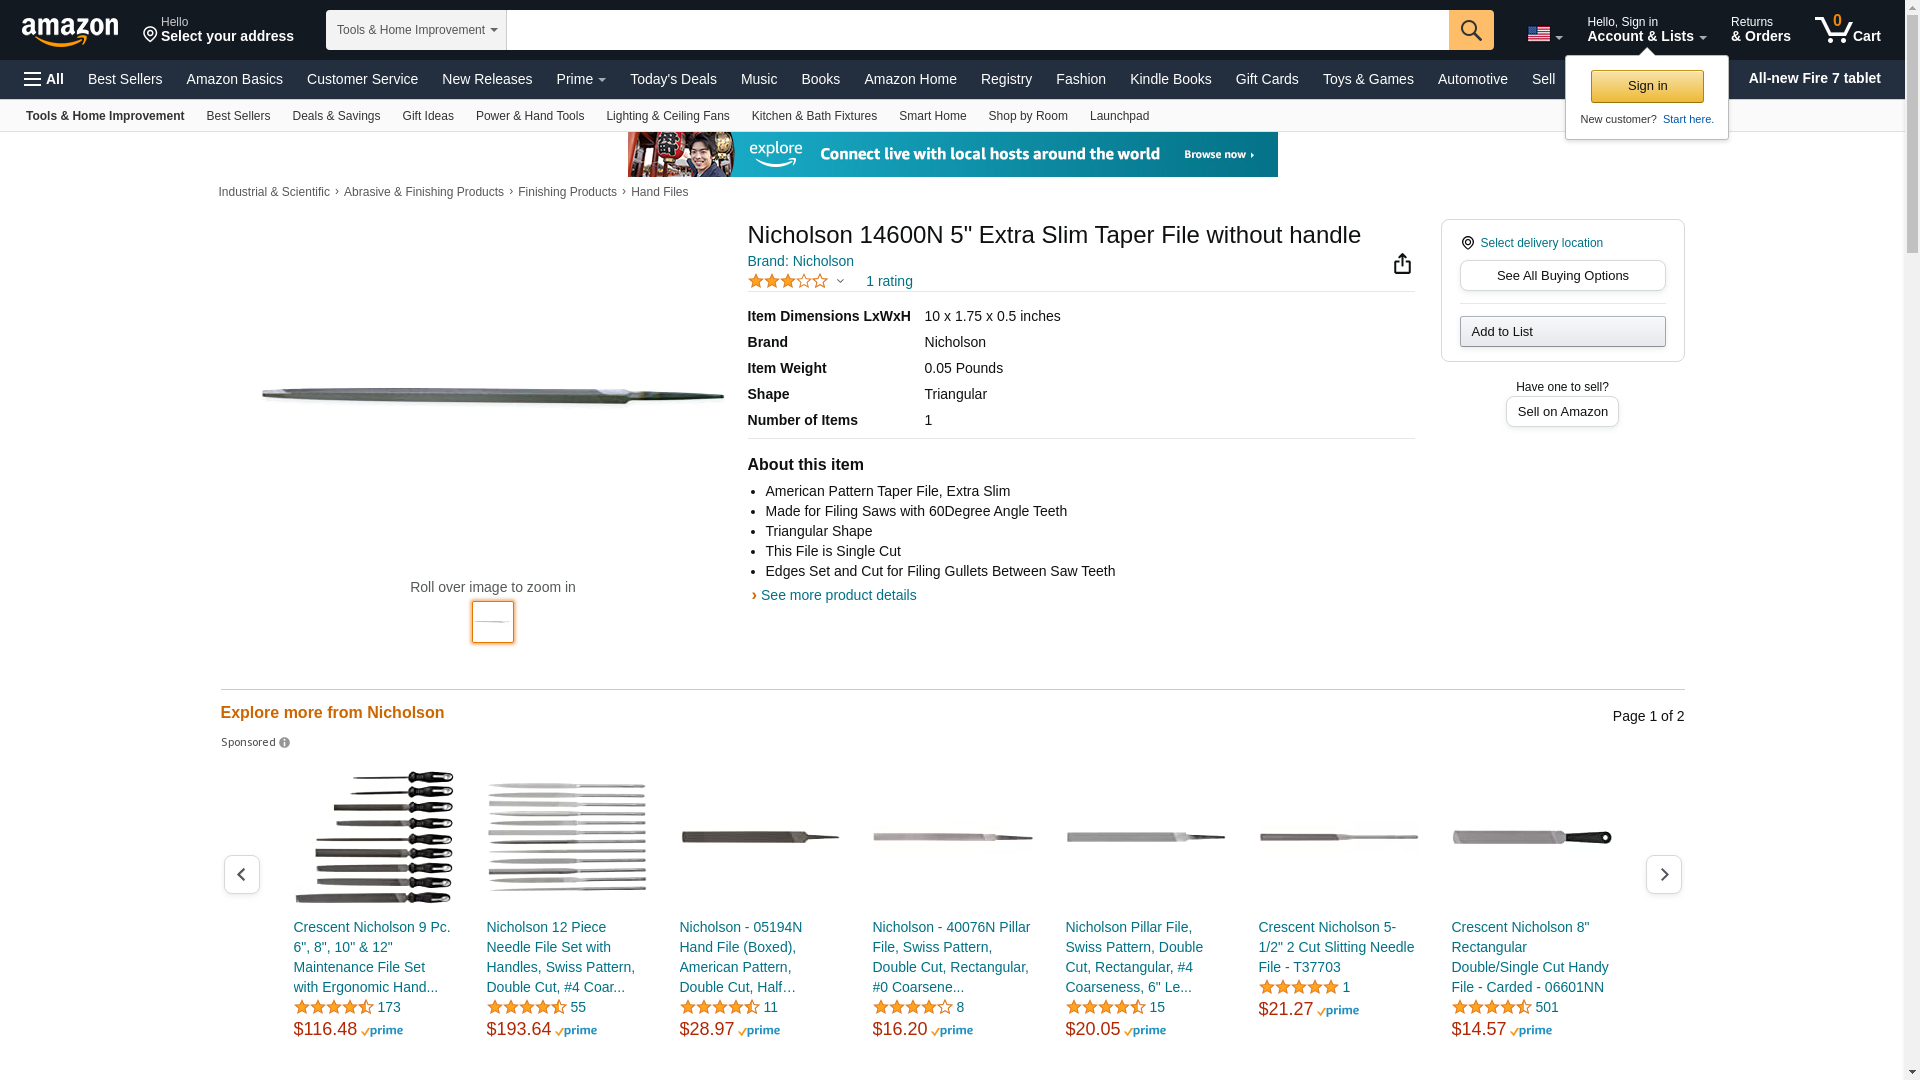1920x1080 pixels.
Task: Select the product image thumbnail
Action: pyautogui.click(x=492, y=622)
